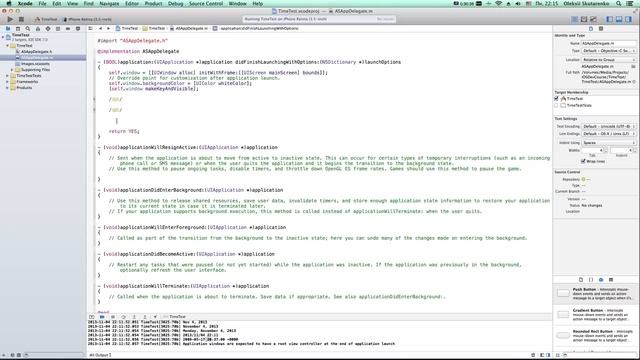
Task: Open the Source Control menu
Action: click(206, 3)
